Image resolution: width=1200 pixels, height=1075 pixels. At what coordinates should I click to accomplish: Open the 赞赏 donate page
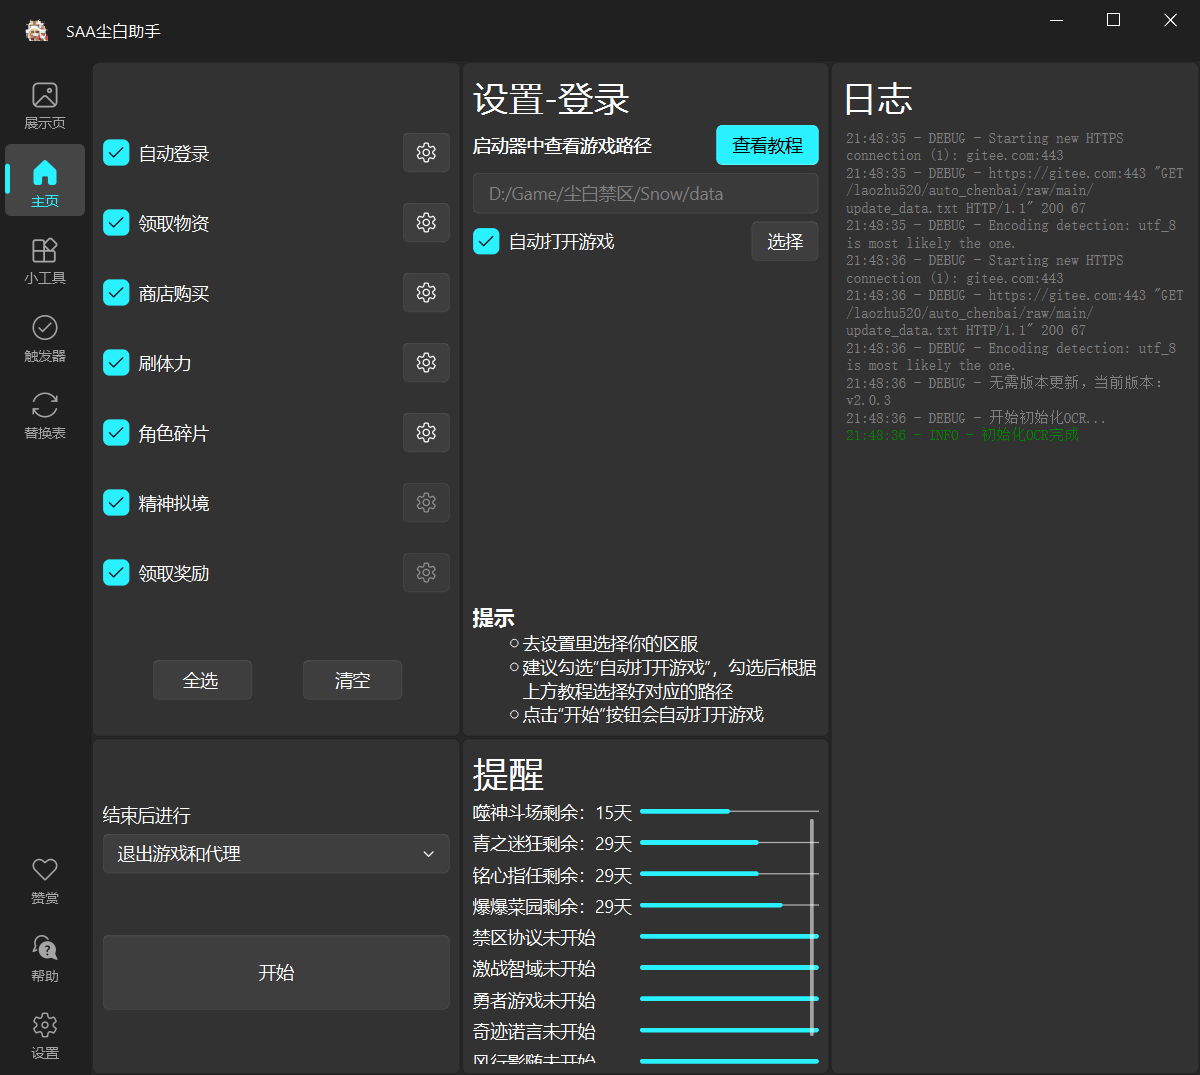45,880
